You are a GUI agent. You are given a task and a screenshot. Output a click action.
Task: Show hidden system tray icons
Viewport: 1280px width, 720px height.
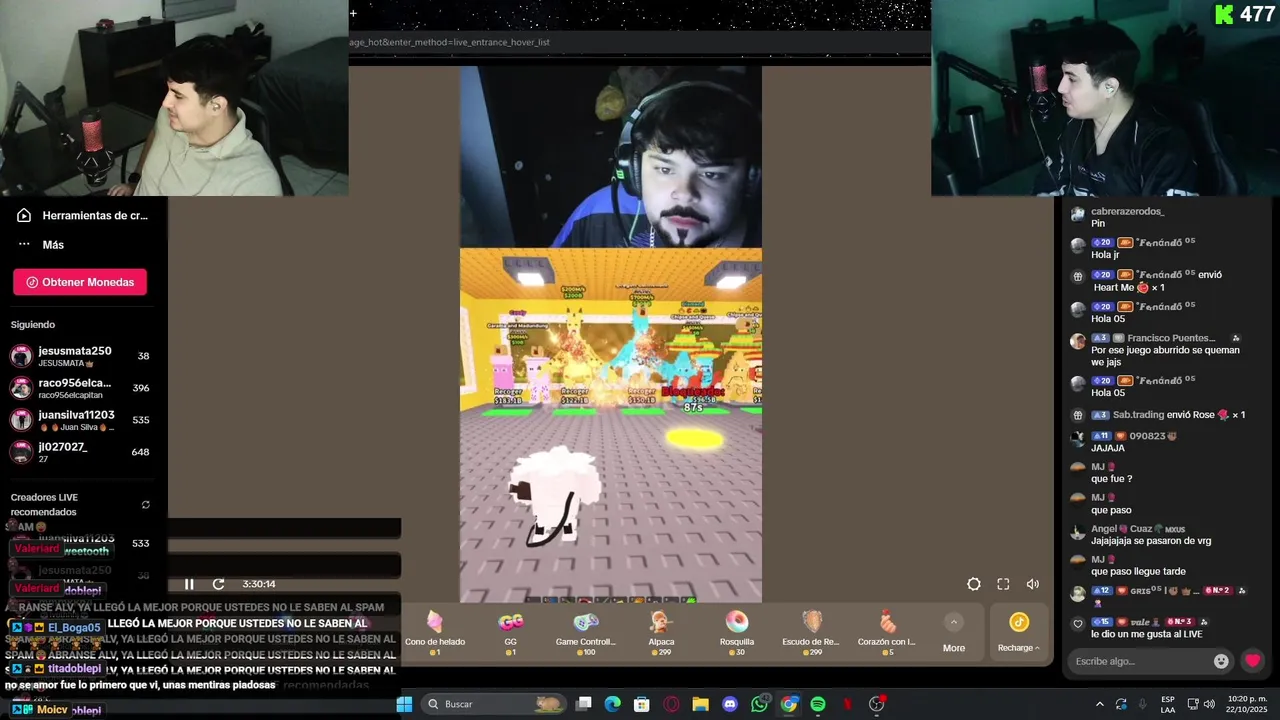[1100, 704]
